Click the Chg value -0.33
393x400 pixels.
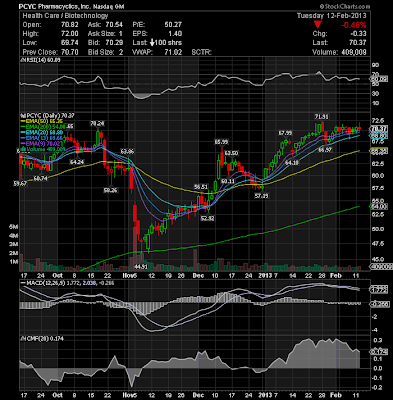358,34
